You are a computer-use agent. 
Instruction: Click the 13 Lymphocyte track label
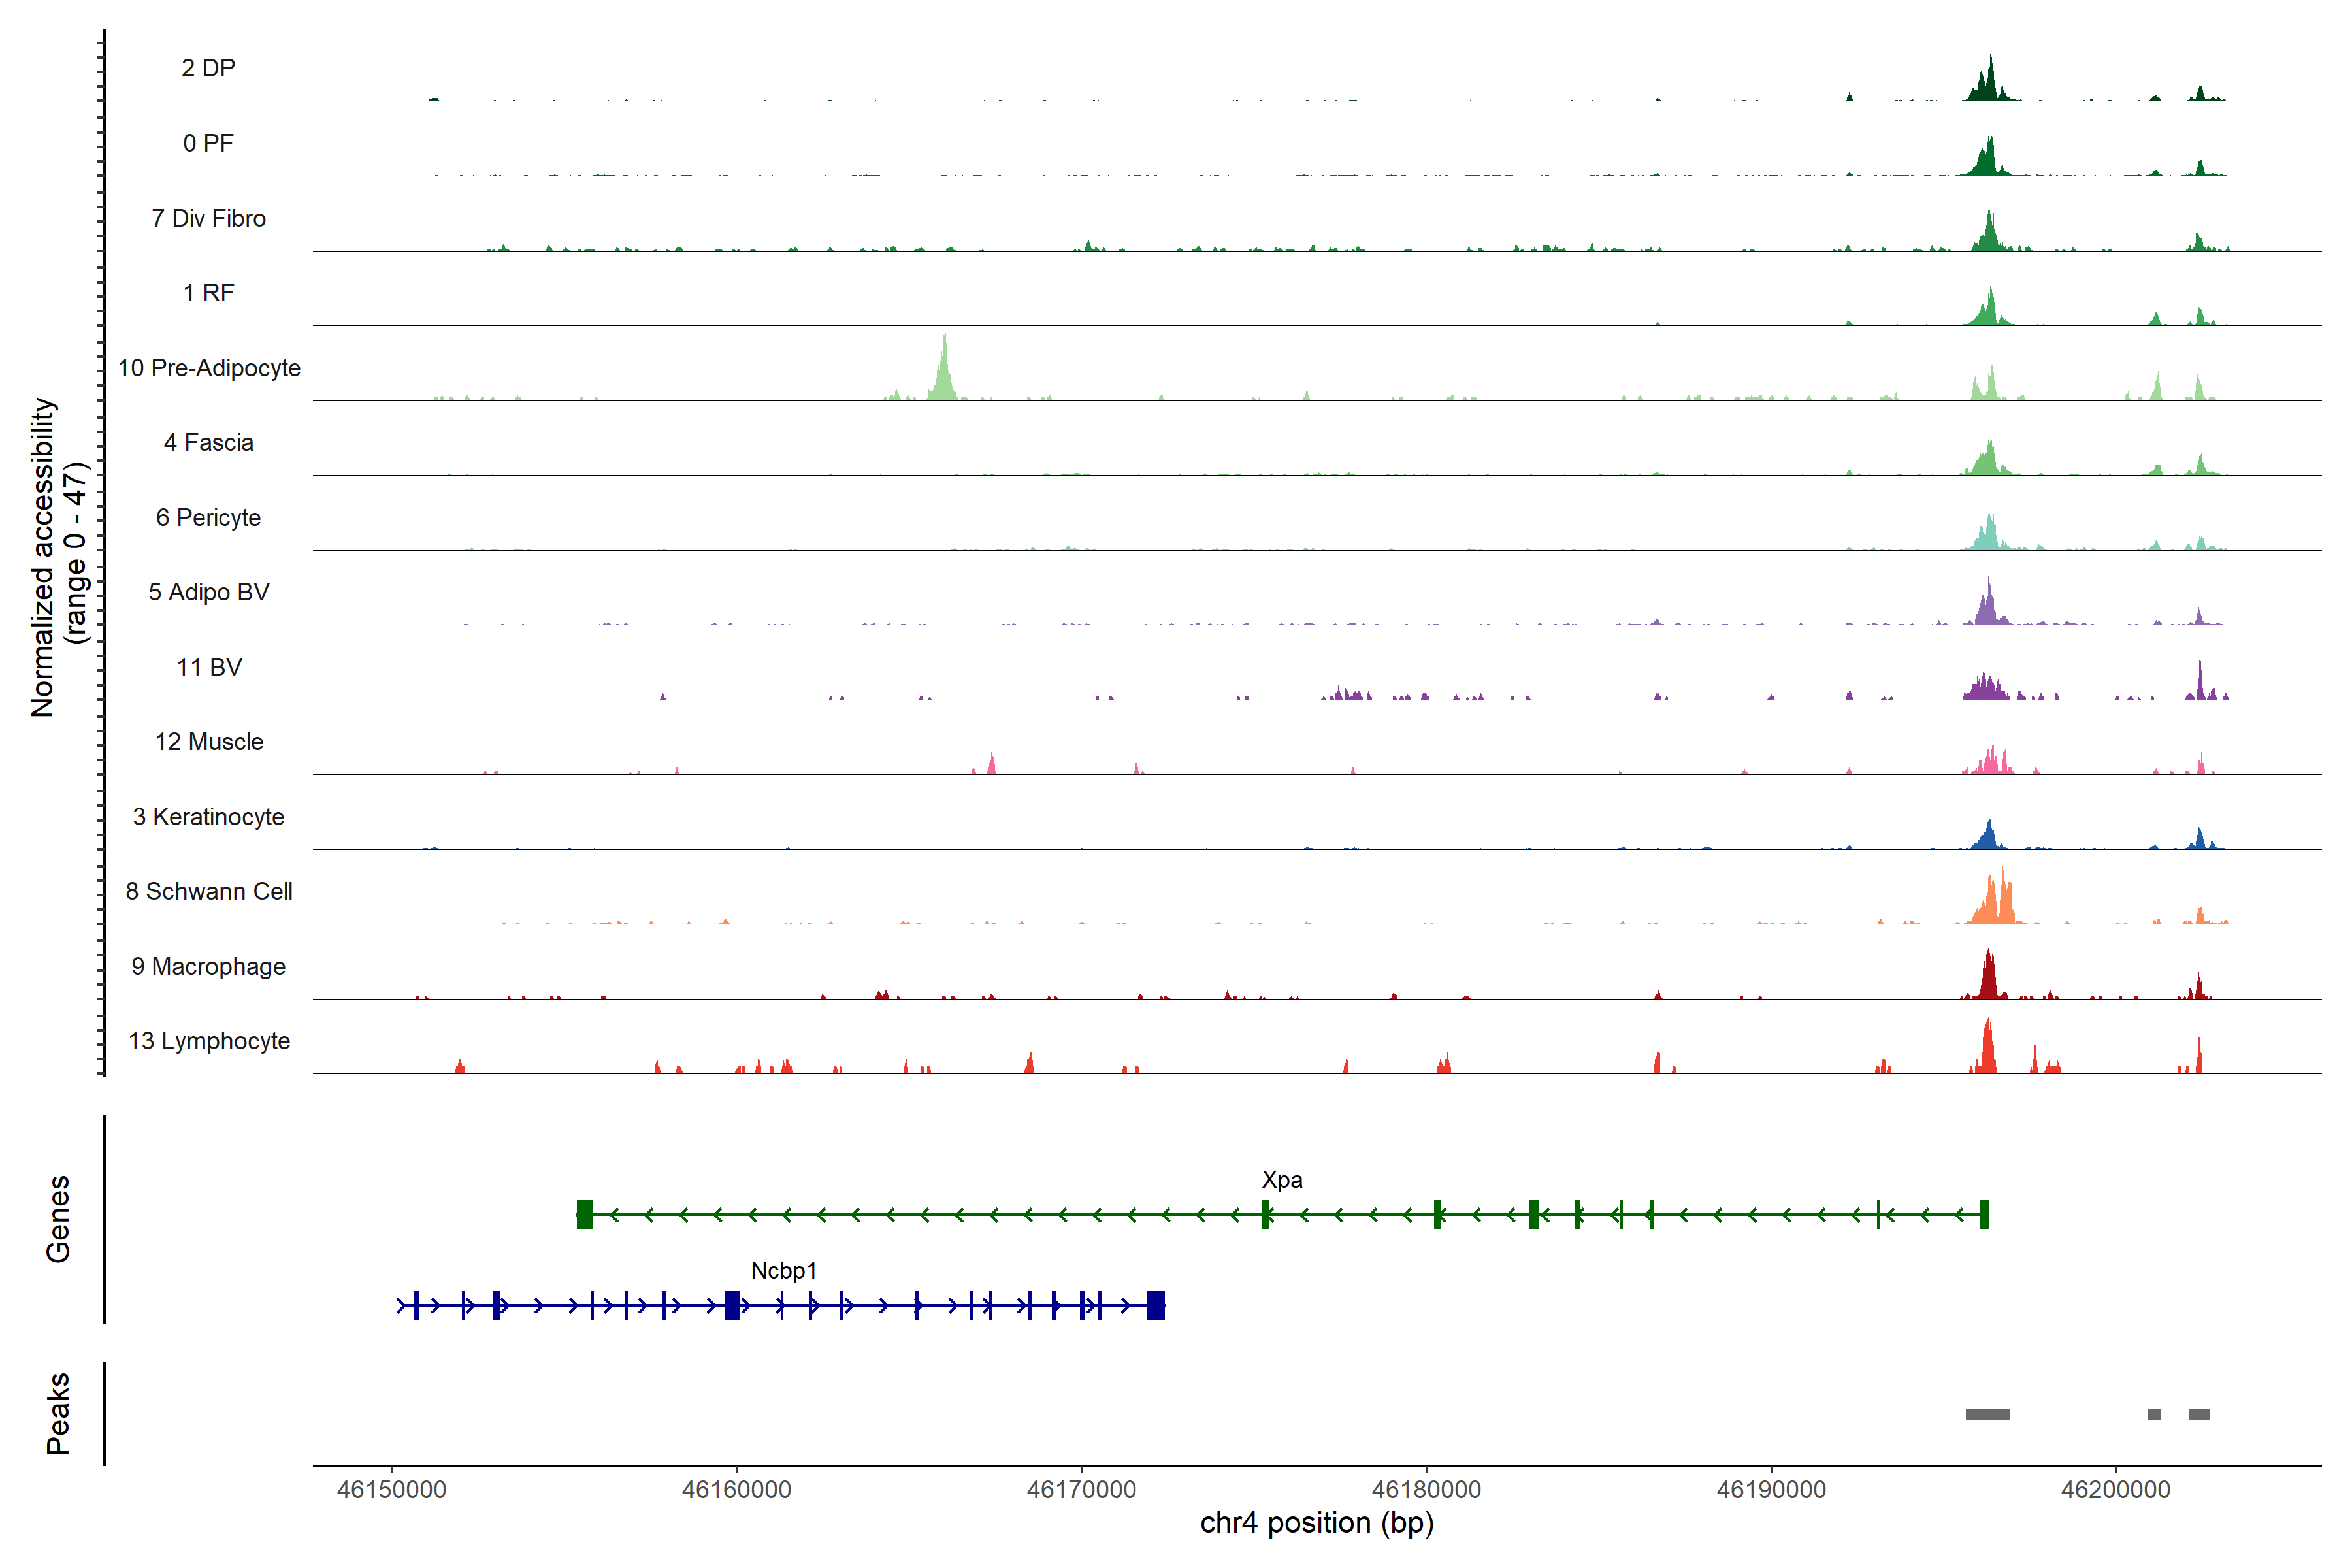209,1041
